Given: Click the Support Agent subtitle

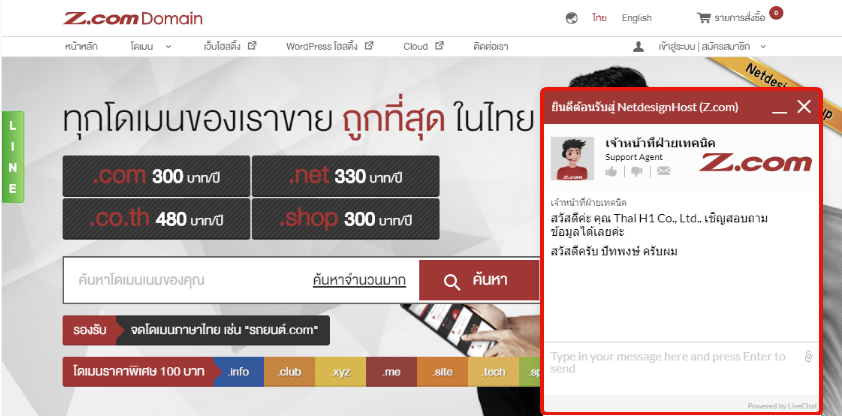Looking at the screenshot, I should 634,157.
